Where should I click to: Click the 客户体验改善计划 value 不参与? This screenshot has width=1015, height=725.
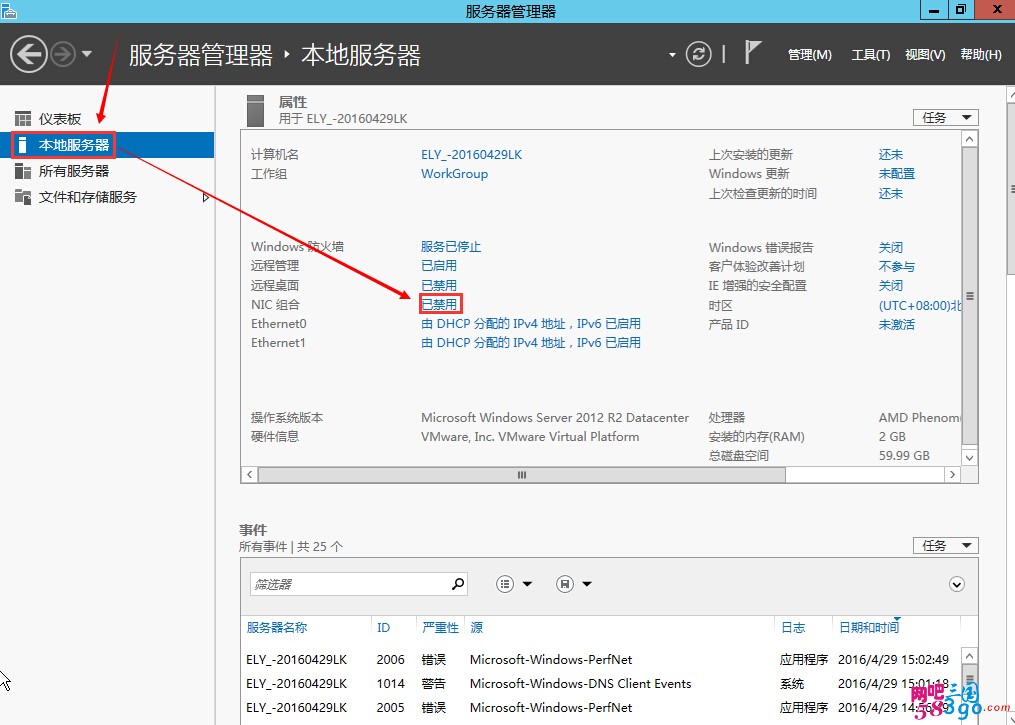coord(897,266)
